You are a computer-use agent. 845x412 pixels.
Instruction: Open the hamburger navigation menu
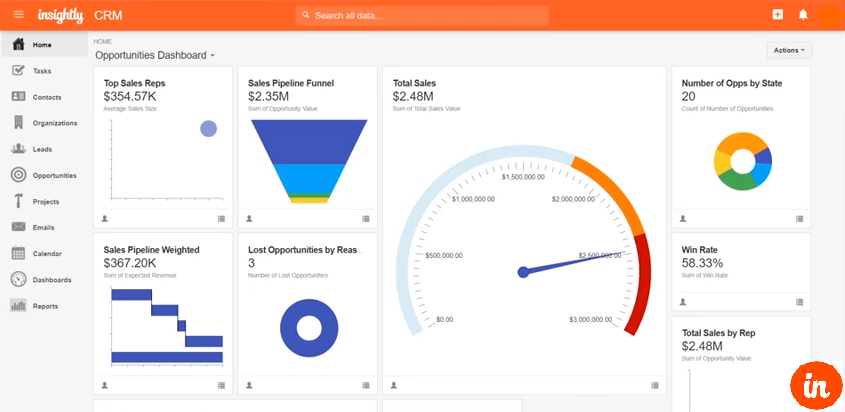[x=18, y=15]
